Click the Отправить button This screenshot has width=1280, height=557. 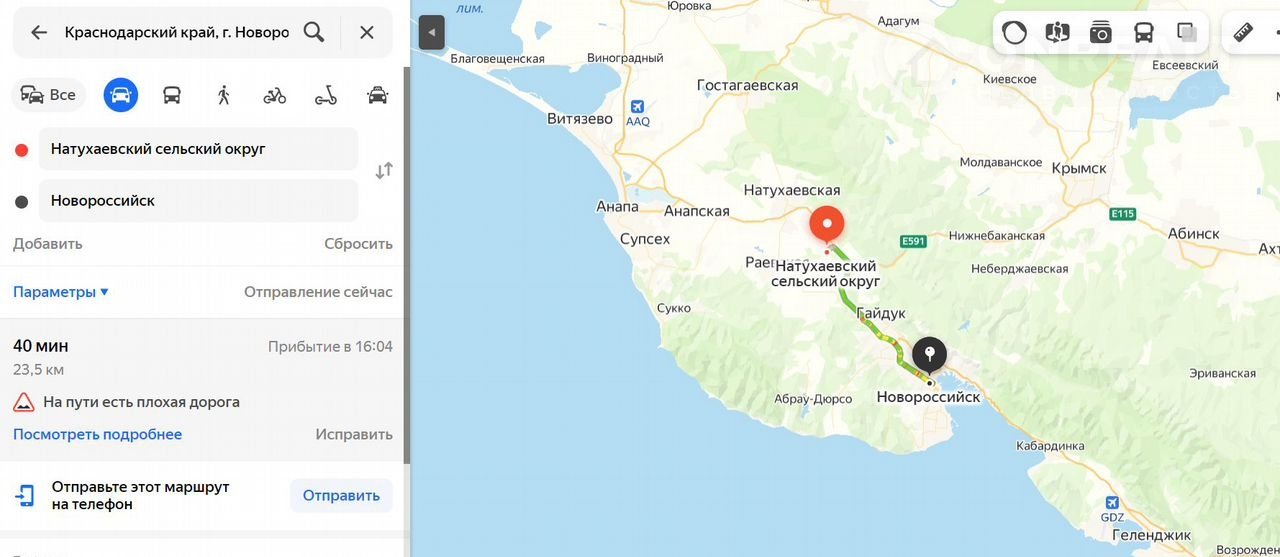(341, 495)
